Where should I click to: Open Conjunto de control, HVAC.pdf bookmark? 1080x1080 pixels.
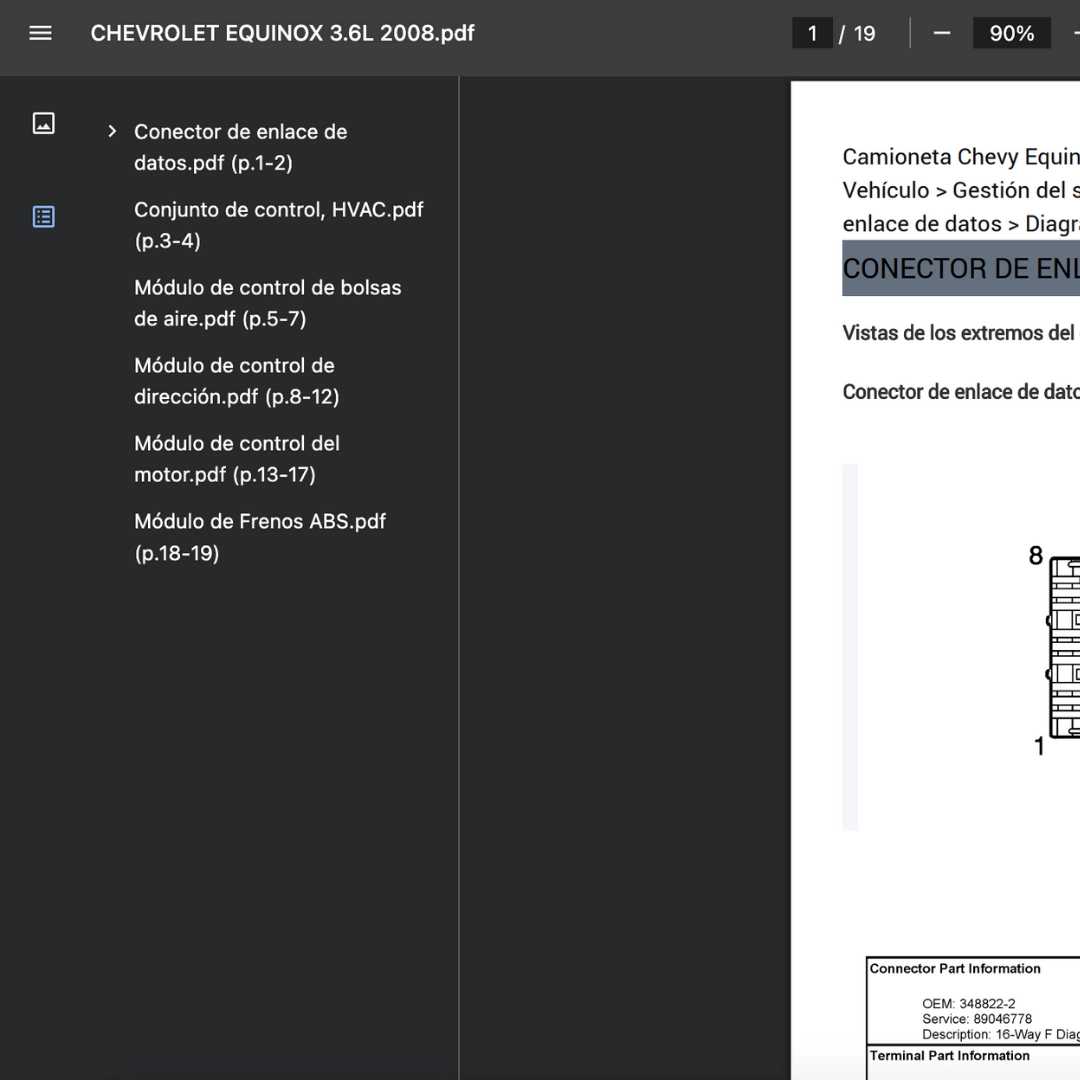(279, 225)
